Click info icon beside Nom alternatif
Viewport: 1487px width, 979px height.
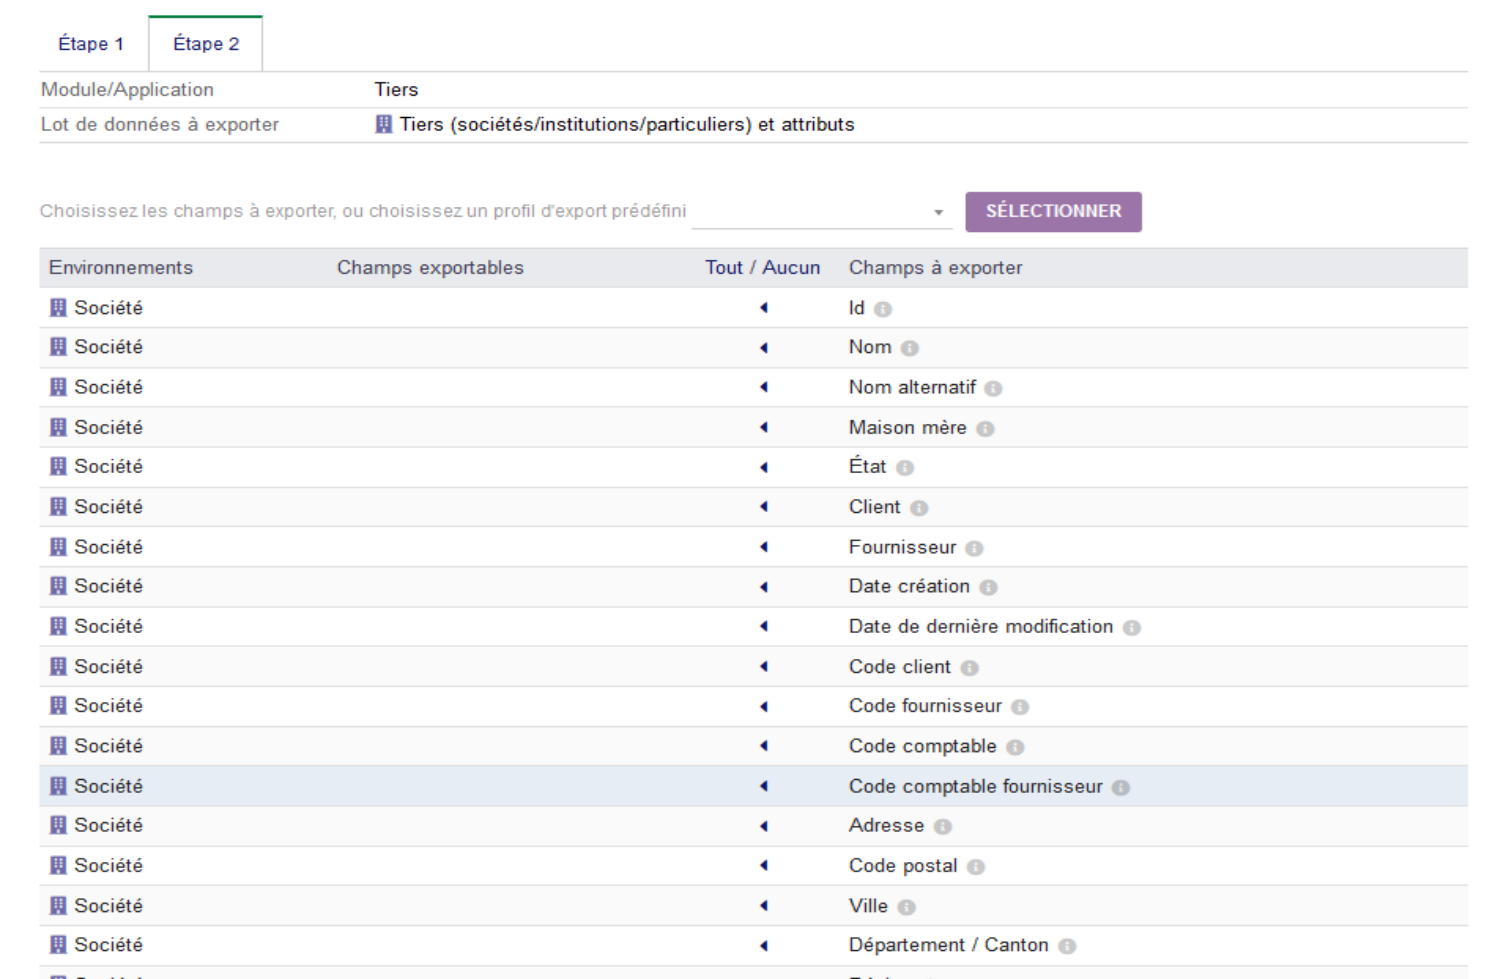click(x=993, y=389)
